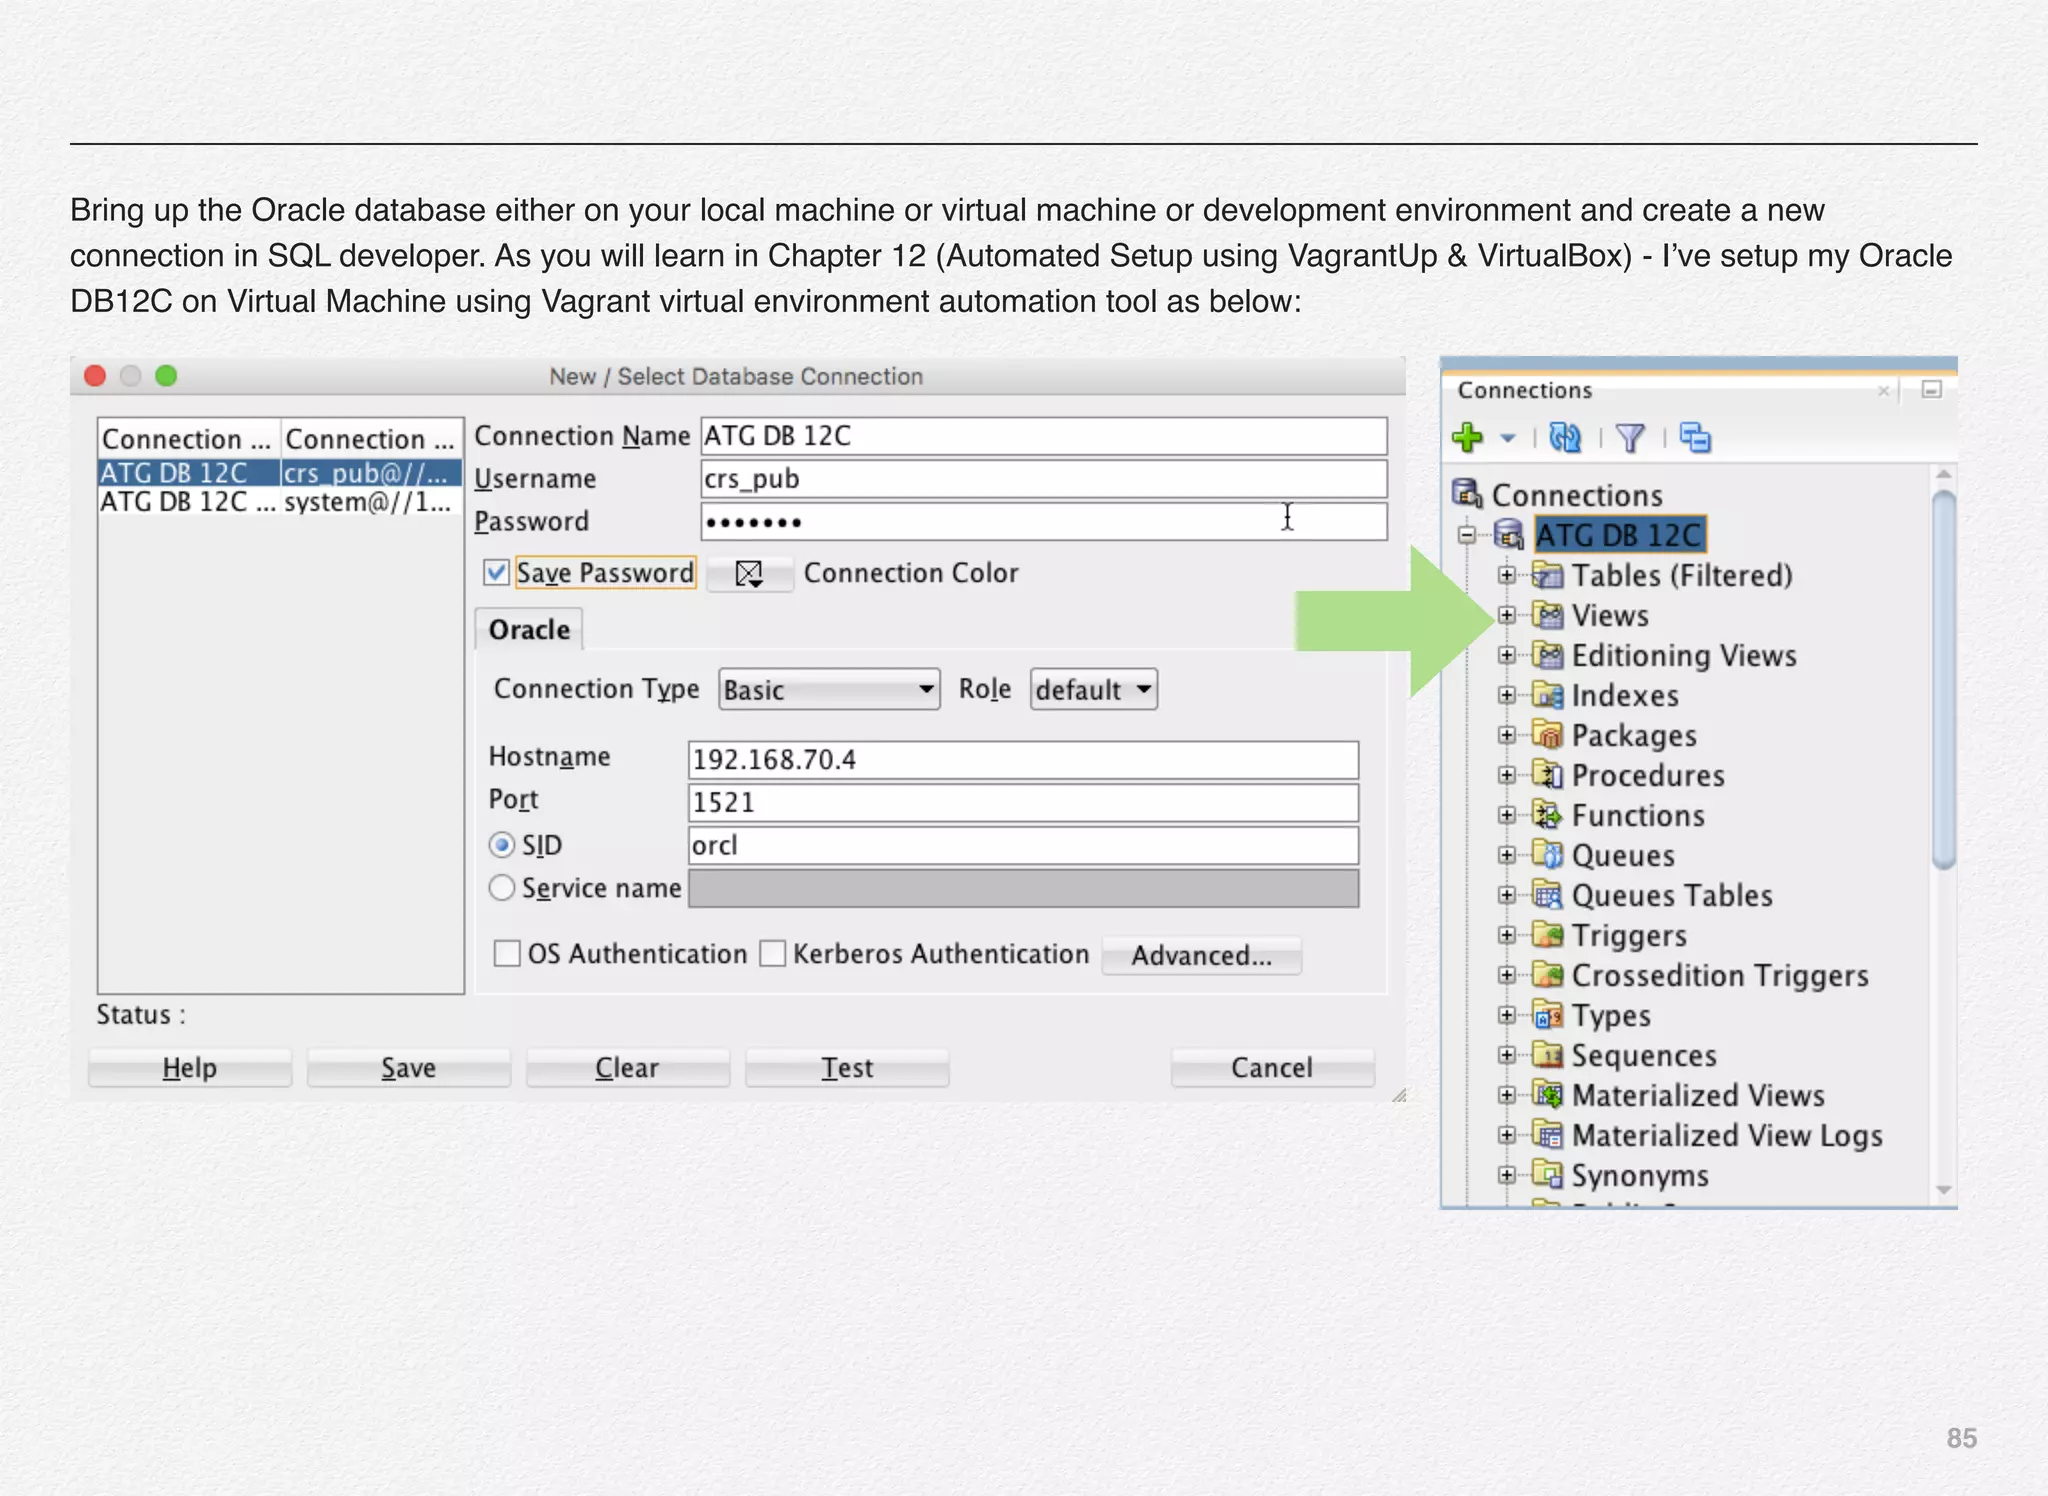Open the Role dropdown

pos(1093,689)
